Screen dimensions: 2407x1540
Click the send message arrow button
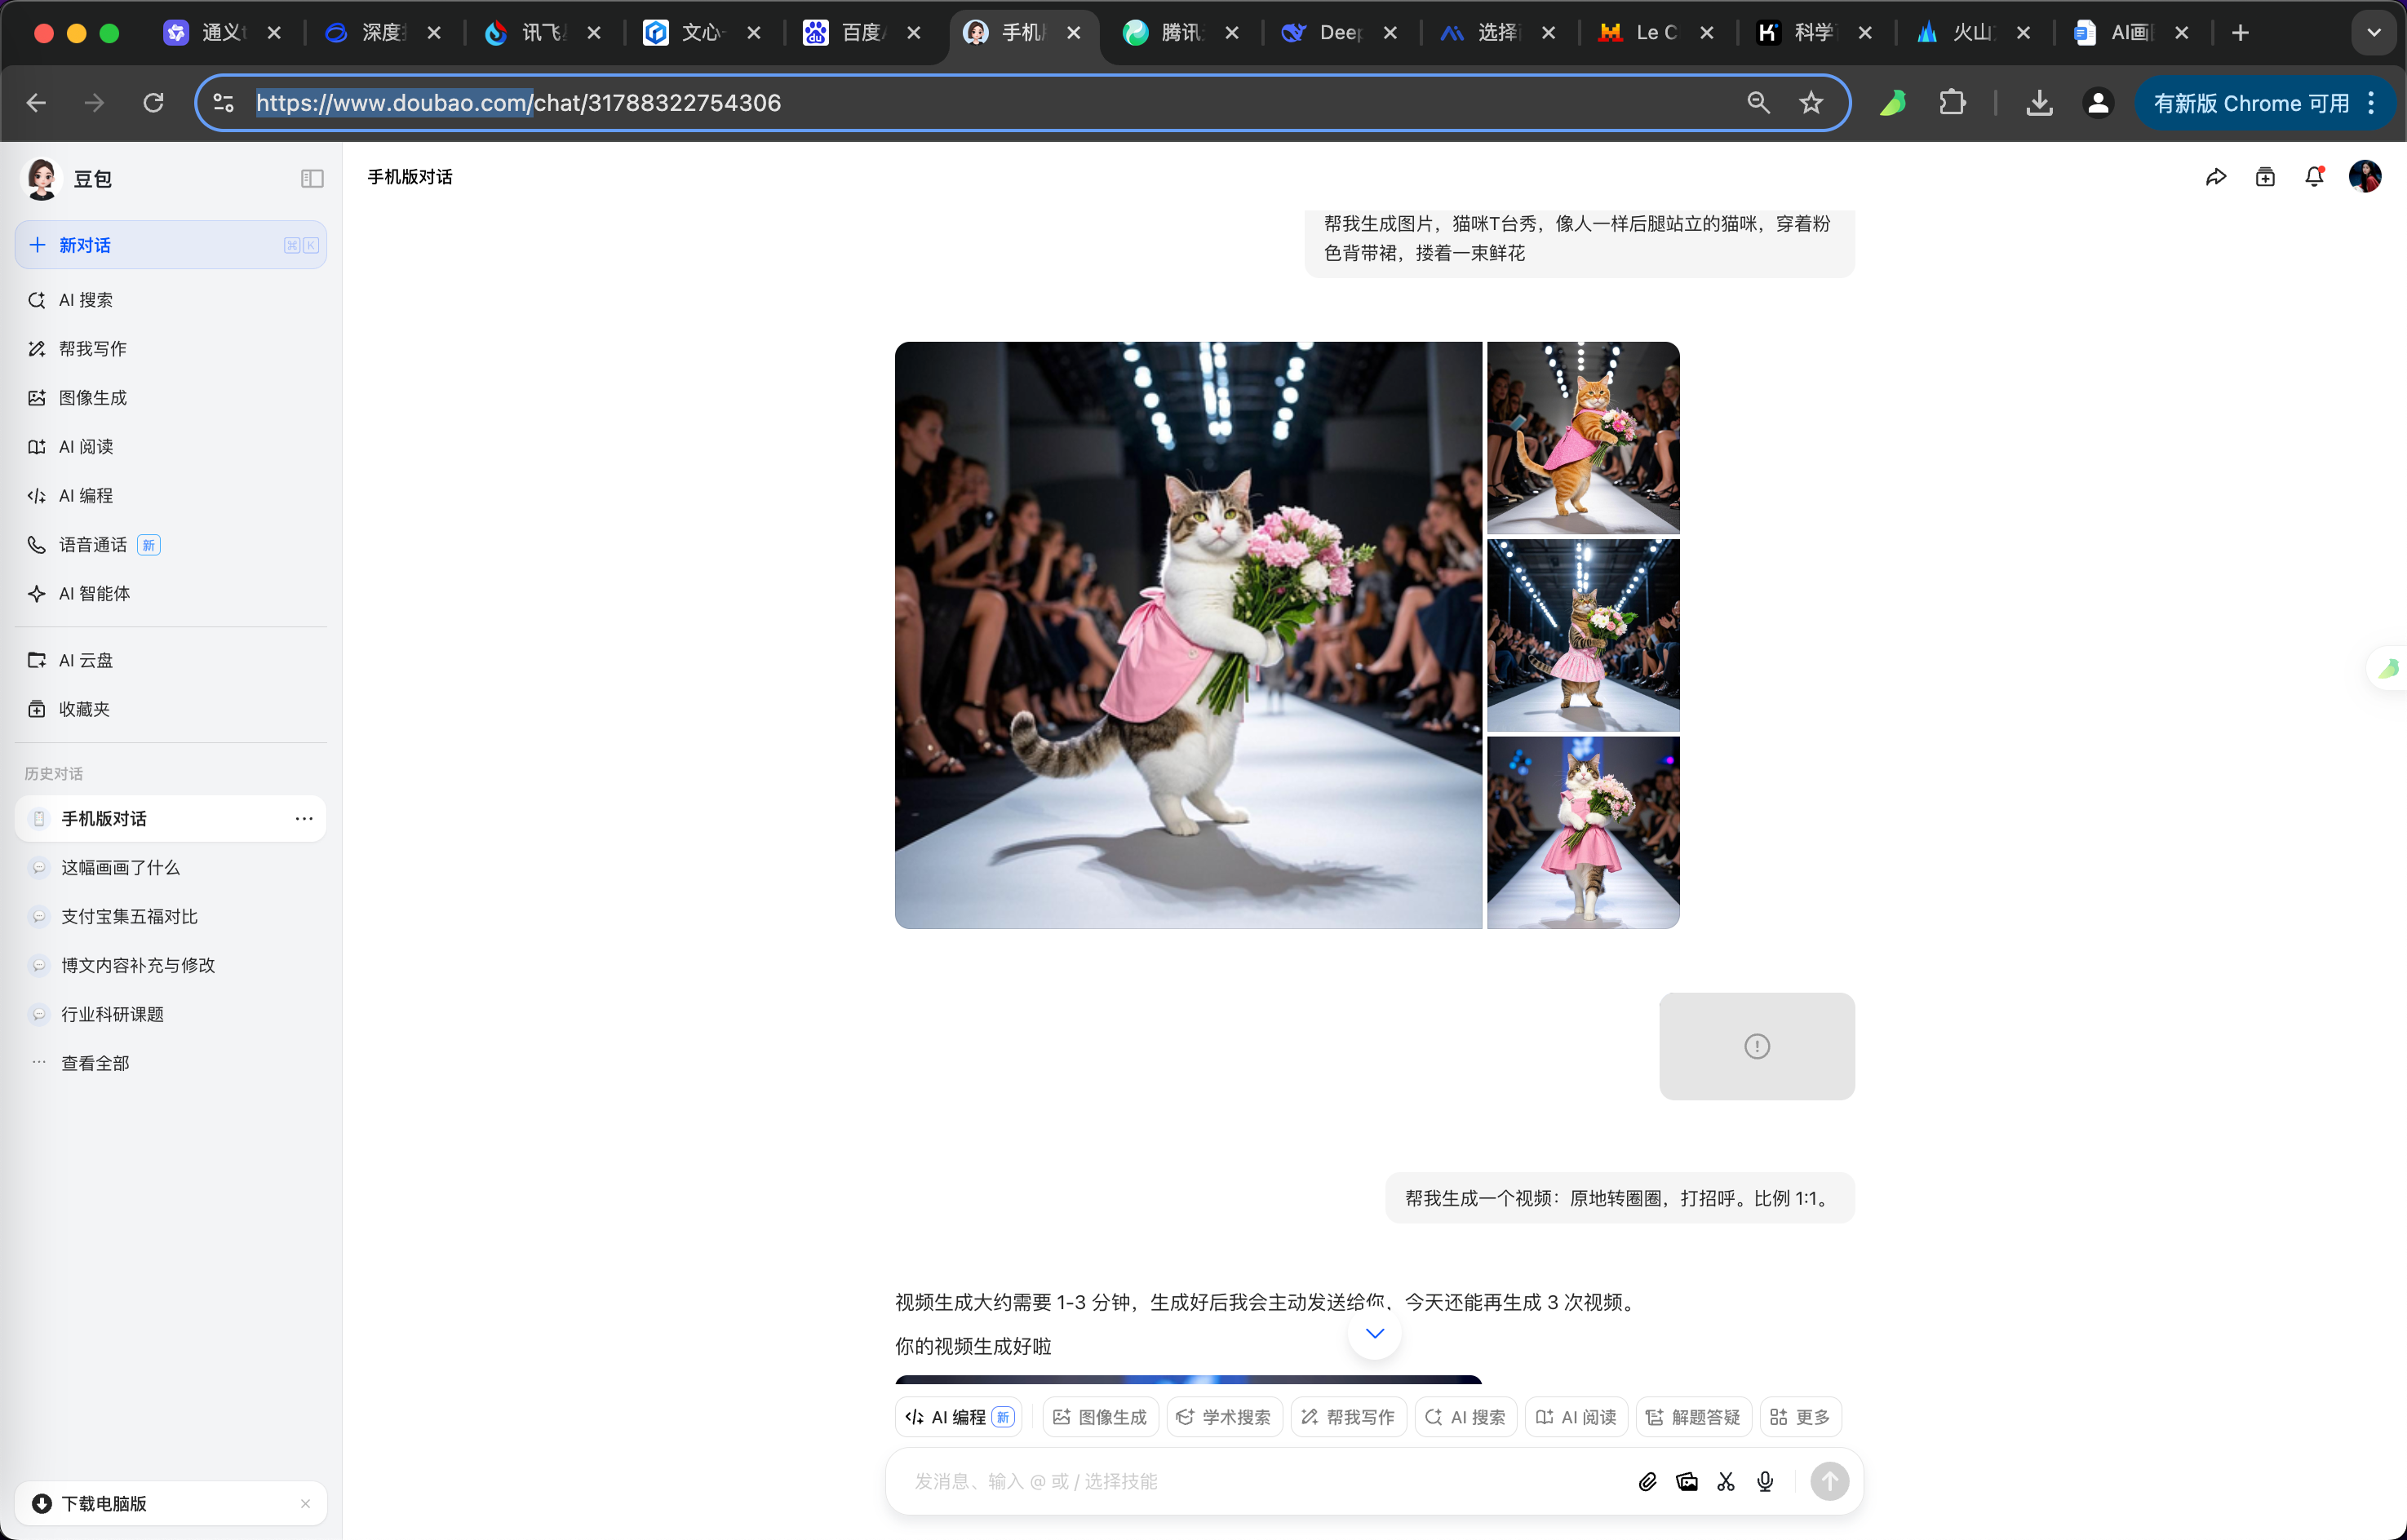[1829, 1481]
